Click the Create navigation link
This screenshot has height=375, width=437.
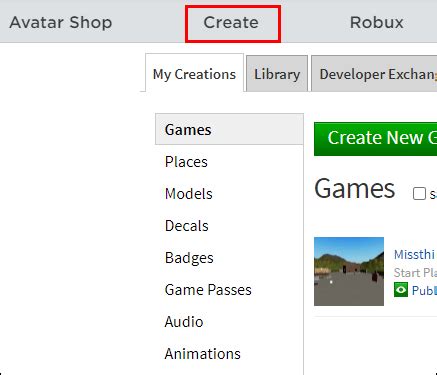pyautogui.click(x=231, y=23)
